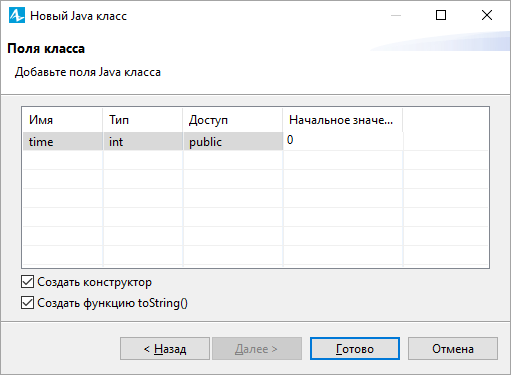
Task: Select the time field name cell
Action: [x=63, y=141]
